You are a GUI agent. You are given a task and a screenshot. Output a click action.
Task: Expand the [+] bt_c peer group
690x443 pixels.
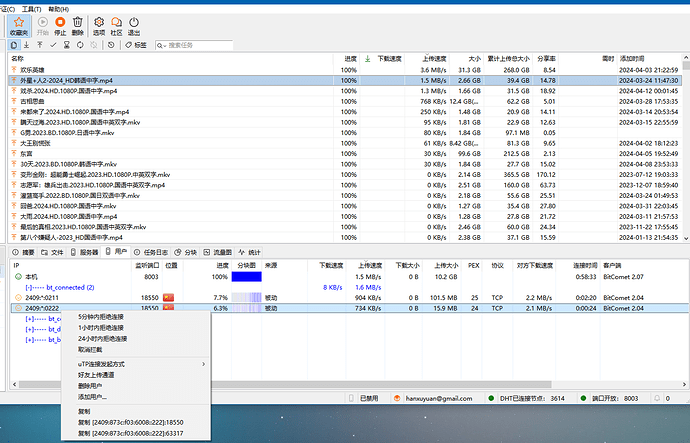pyautogui.click(x=29, y=319)
